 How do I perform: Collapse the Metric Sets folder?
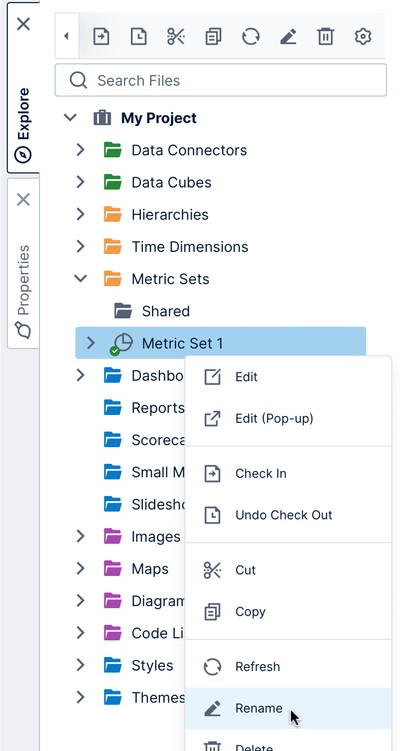coord(80,278)
